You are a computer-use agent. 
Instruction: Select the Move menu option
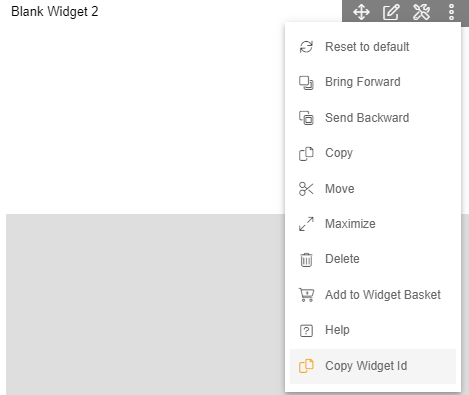point(373,189)
